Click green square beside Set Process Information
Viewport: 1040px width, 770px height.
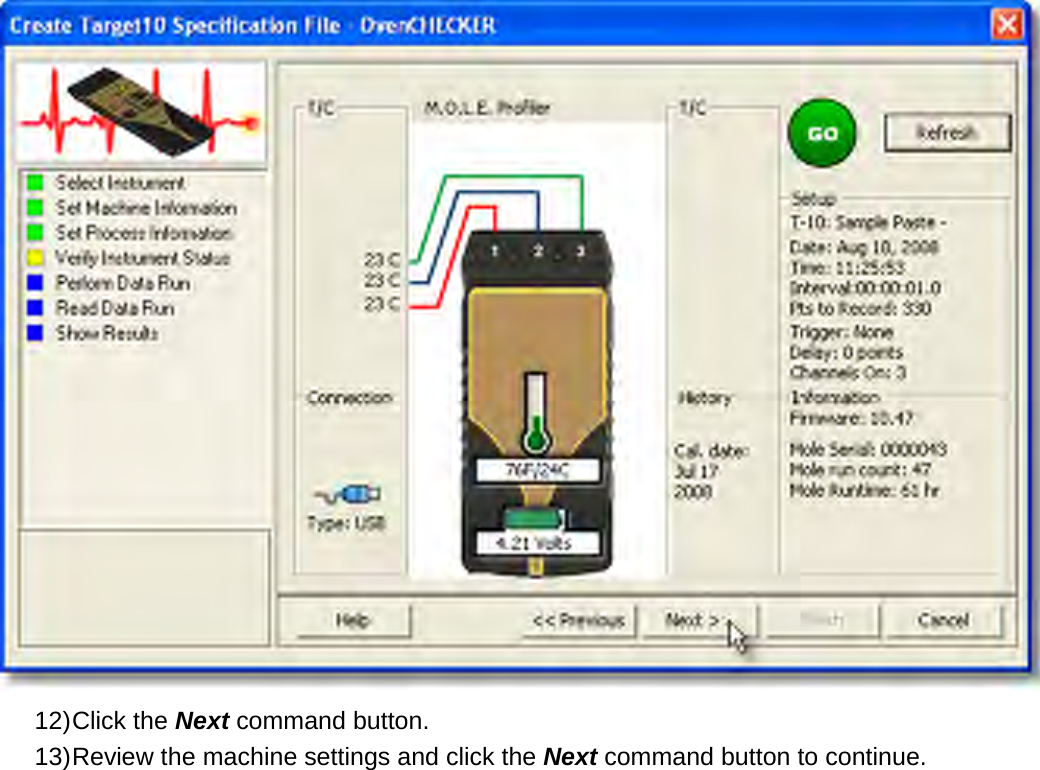(35, 233)
